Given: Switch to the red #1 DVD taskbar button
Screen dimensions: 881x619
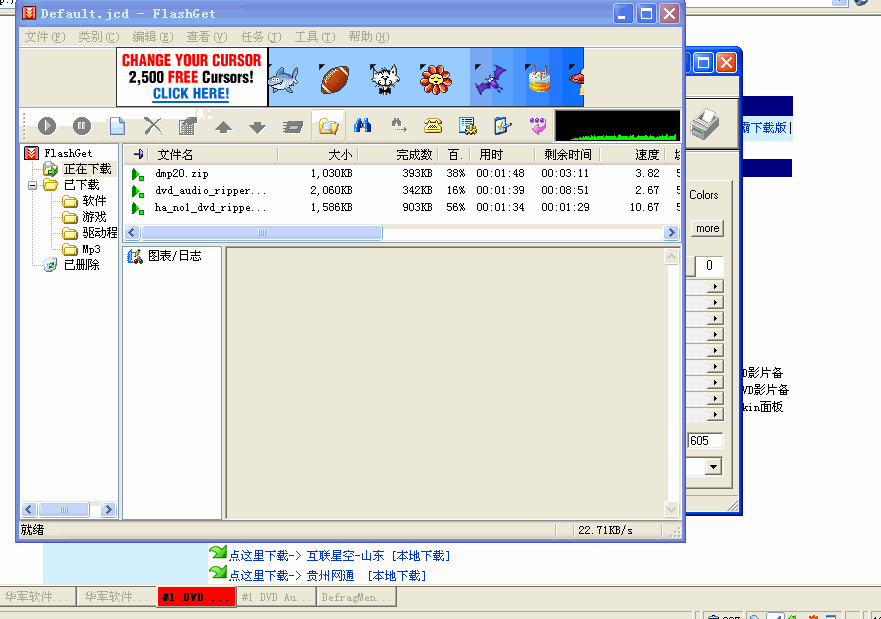Looking at the screenshot, I should tap(197, 597).
